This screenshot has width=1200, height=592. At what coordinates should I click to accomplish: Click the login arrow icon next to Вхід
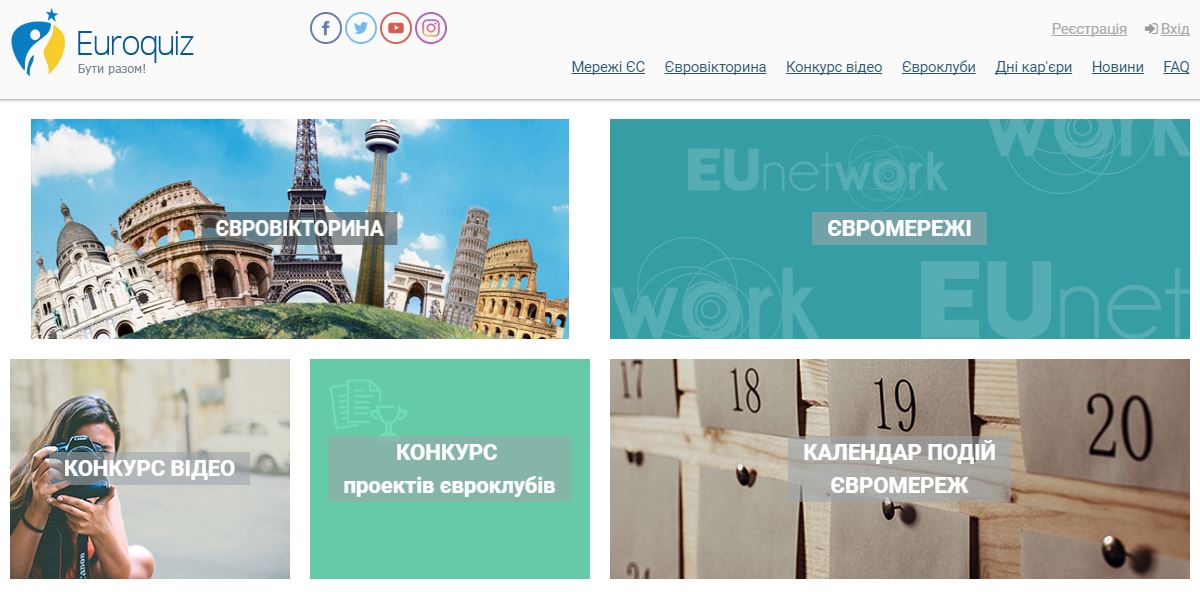click(x=1151, y=29)
